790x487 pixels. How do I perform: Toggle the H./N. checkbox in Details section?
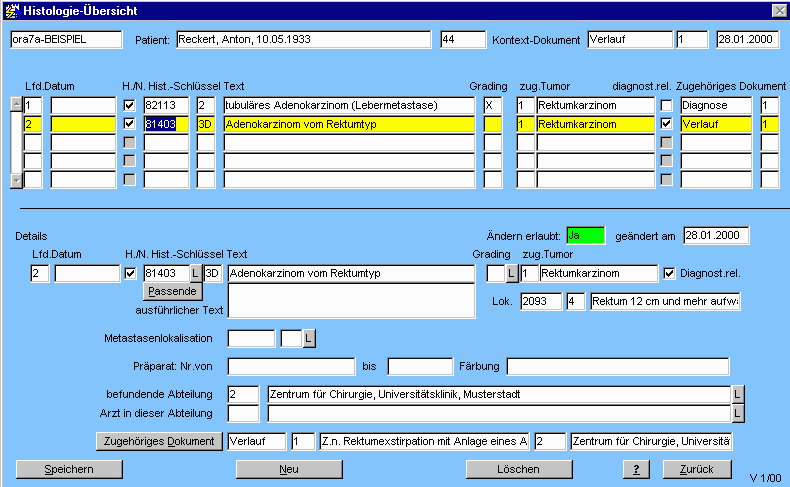[x=129, y=273]
